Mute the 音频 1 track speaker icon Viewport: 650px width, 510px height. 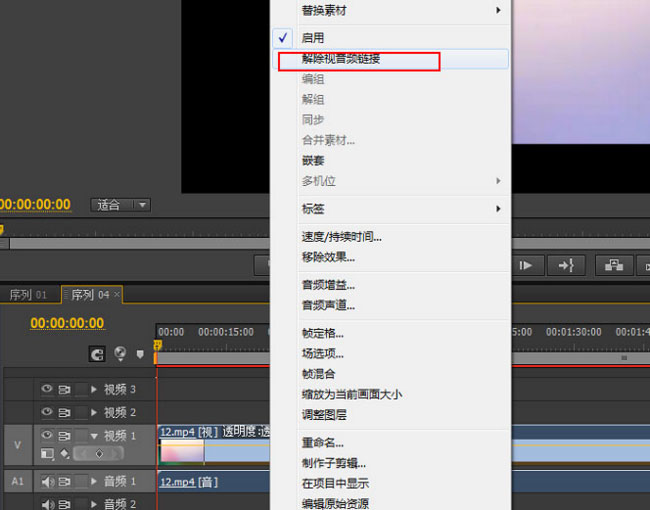coord(46,482)
